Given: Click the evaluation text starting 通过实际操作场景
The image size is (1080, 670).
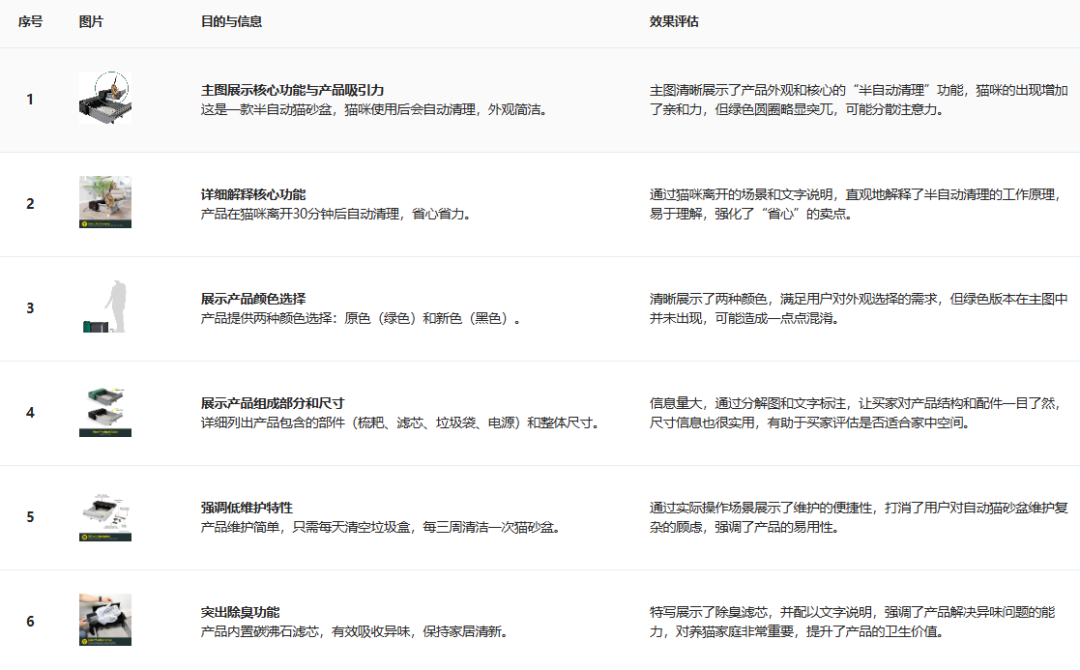Looking at the screenshot, I should (858, 518).
